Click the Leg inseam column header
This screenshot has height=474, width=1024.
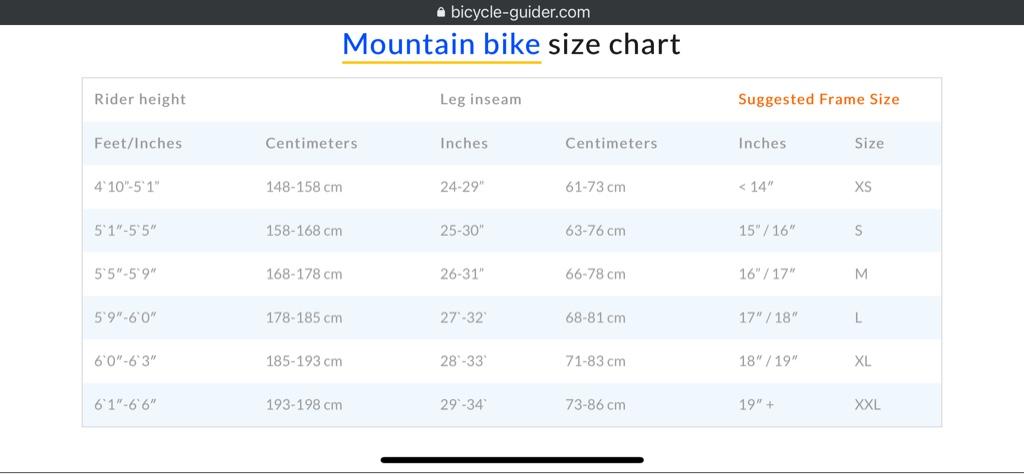pyautogui.click(x=481, y=99)
